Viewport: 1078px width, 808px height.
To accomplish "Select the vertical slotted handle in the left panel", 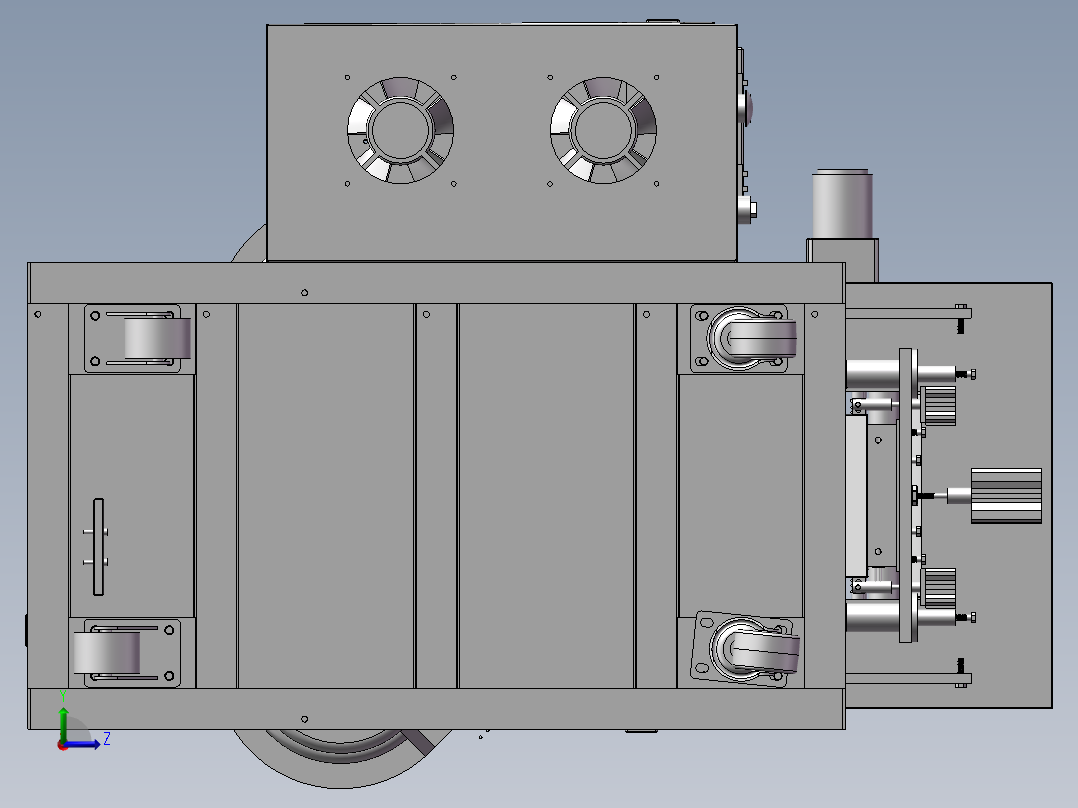I will pyautogui.click(x=98, y=547).
